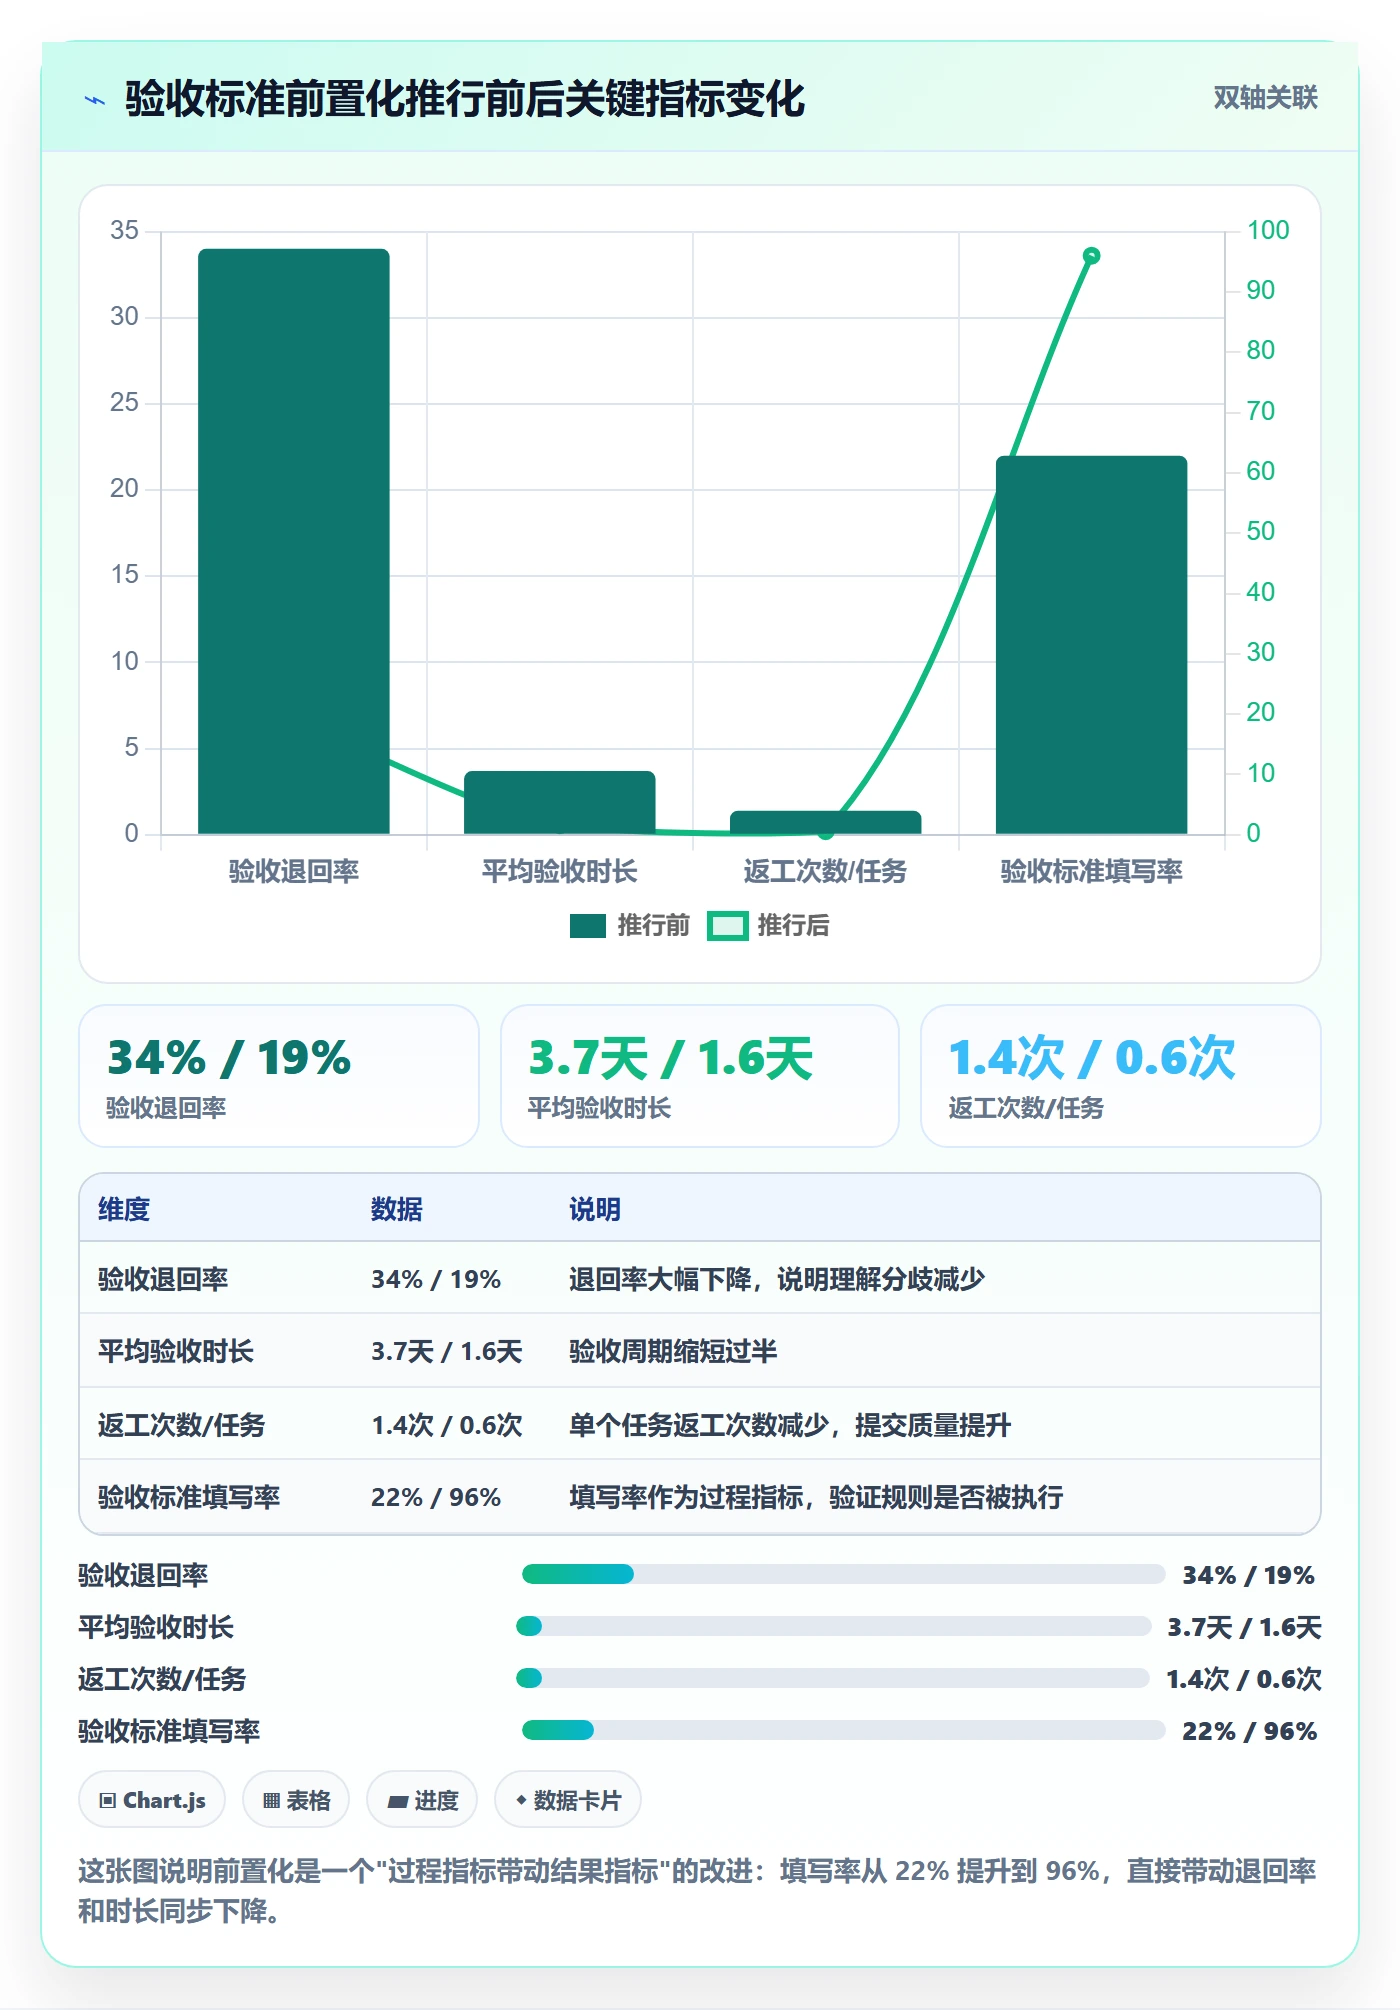1400x2010 pixels.
Task: Open the 1.4次 / 0.6次 data card
Action: pos(1121,1076)
